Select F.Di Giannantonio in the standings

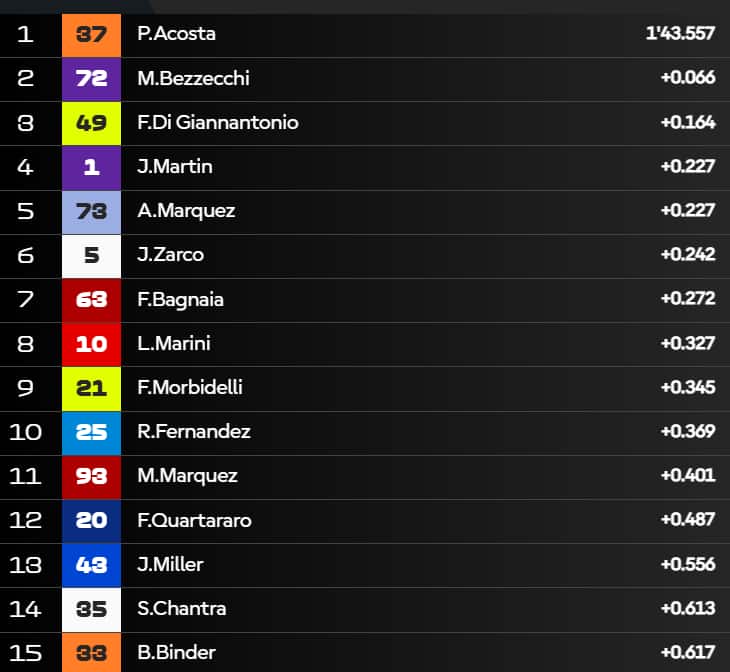217,122
